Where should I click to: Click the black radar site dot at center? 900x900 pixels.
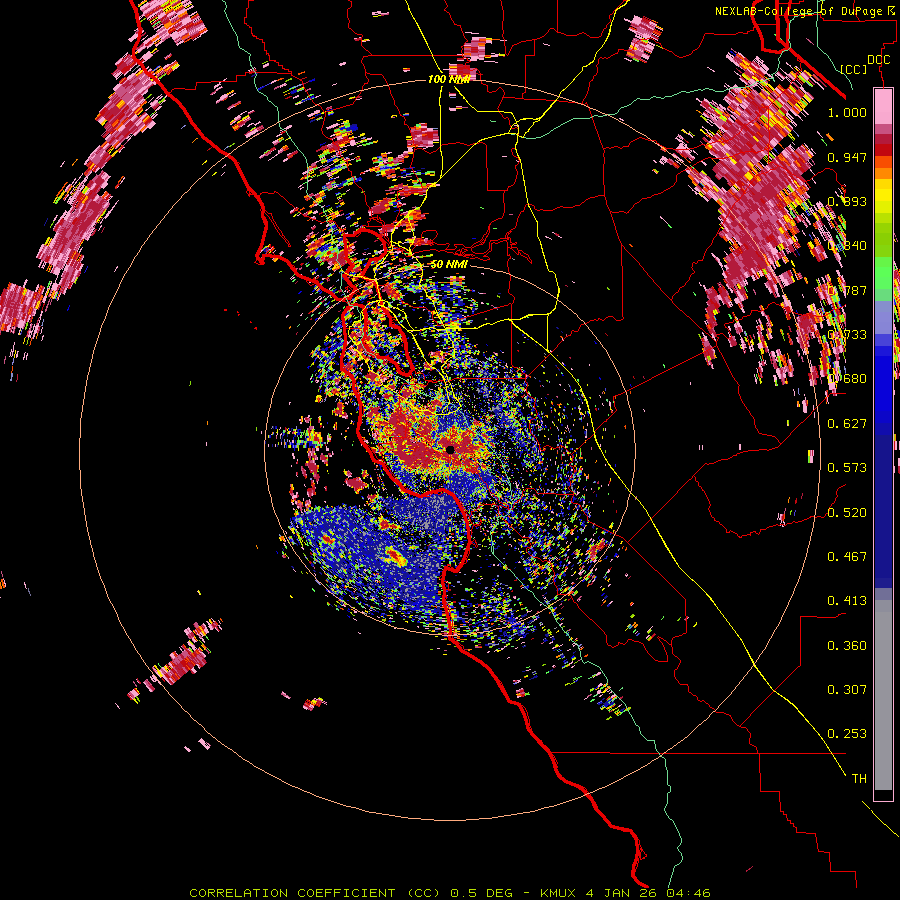coord(451,449)
